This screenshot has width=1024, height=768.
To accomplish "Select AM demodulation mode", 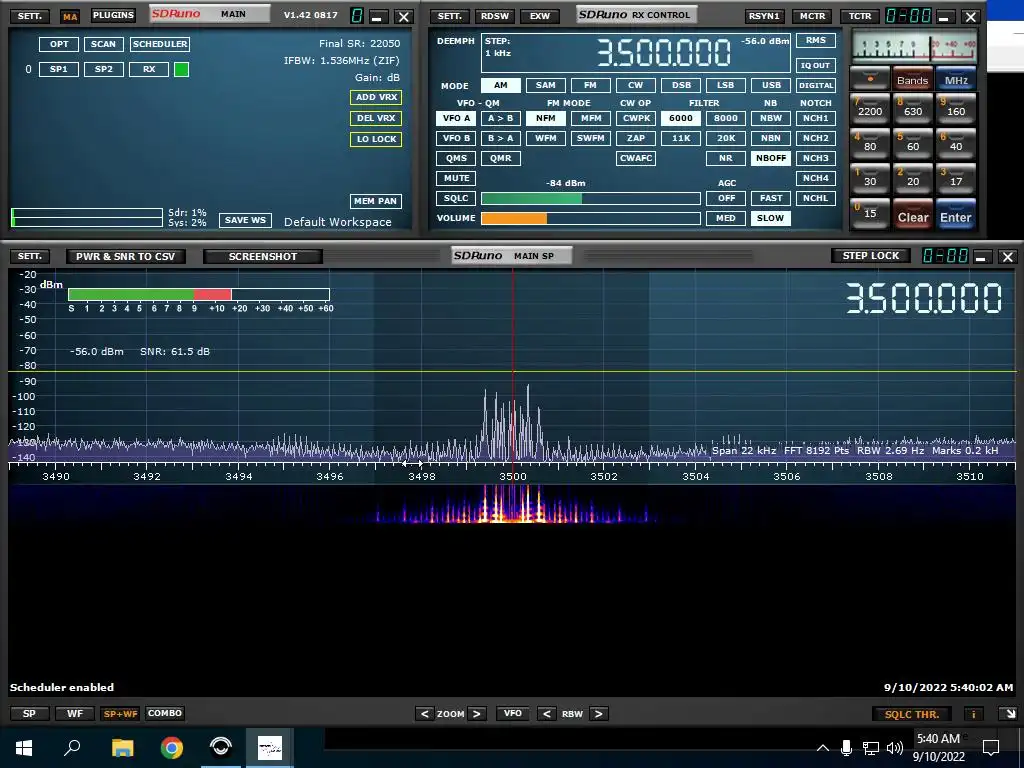I will (x=500, y=85).
